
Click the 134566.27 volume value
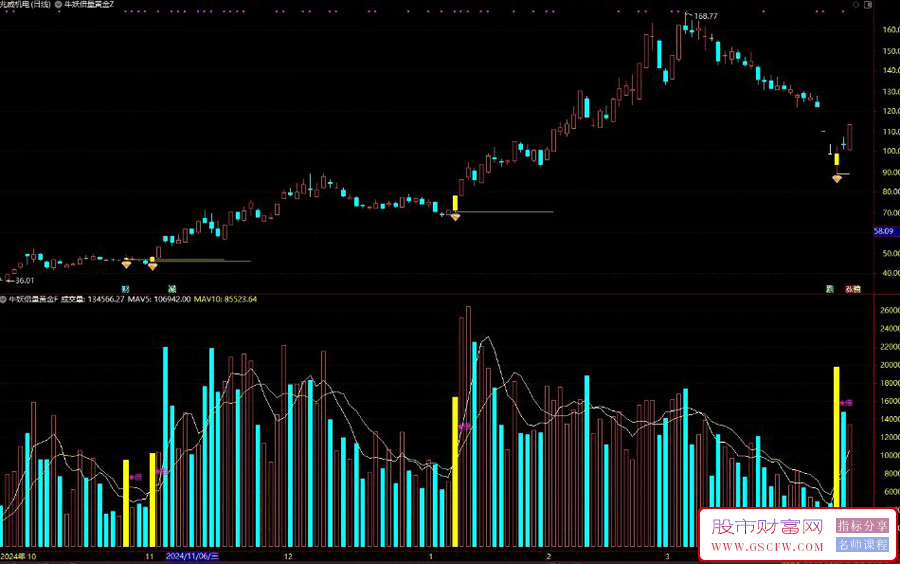coord(106,299)
